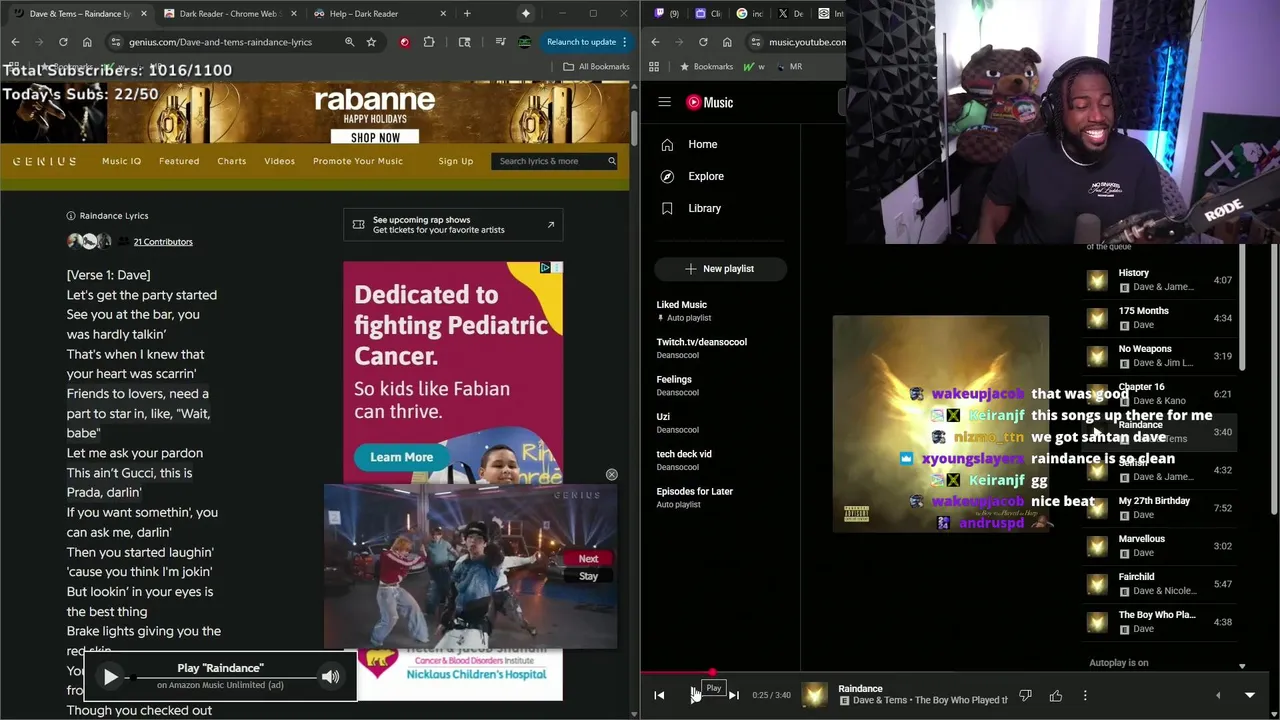Play History by Dave & James in queue
The image size is (1280, 720).
1160,280
